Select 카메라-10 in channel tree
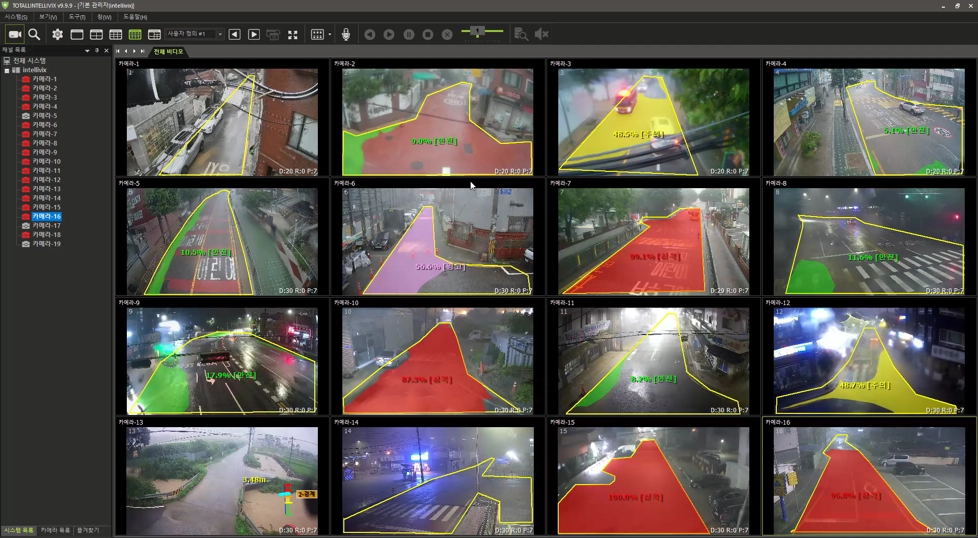 pos(46,161)
